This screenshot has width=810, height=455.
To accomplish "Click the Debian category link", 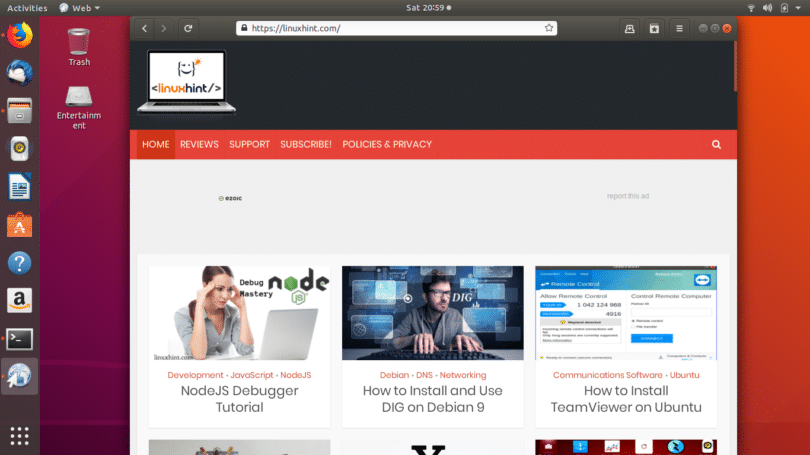I will pos(394,375).
